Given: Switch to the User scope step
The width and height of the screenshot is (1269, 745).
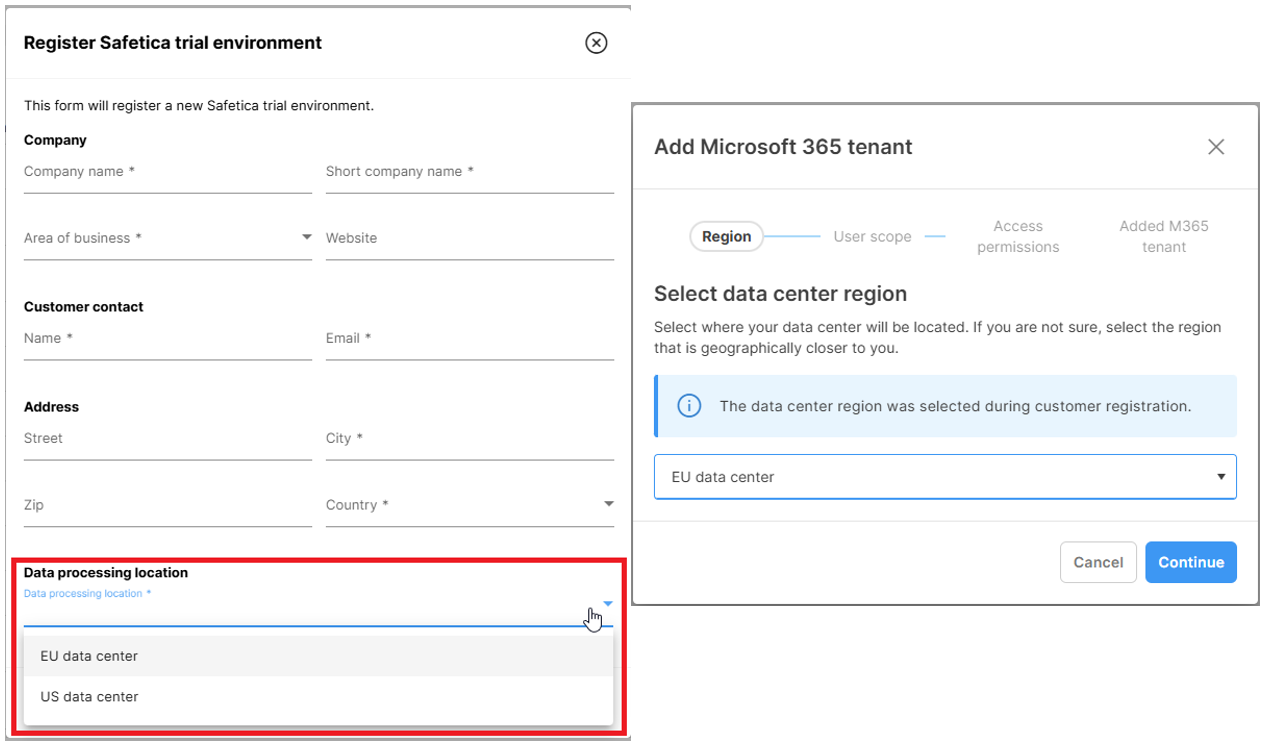Looking at the screenshot, I should (872, 236).
